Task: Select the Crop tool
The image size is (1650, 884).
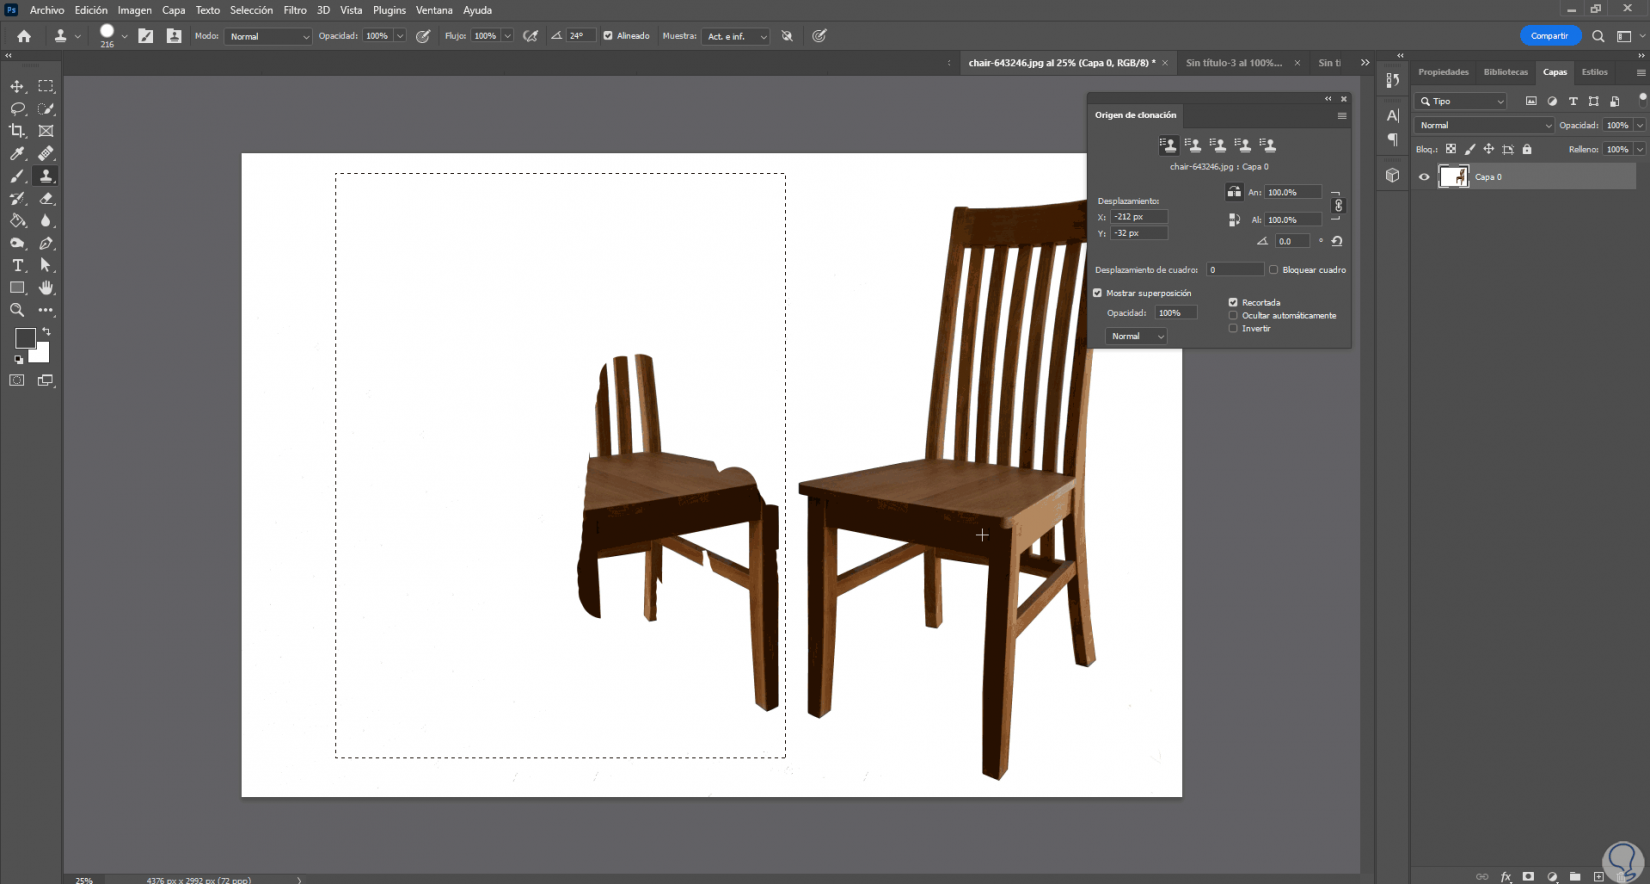Action: tap(17, 131)
